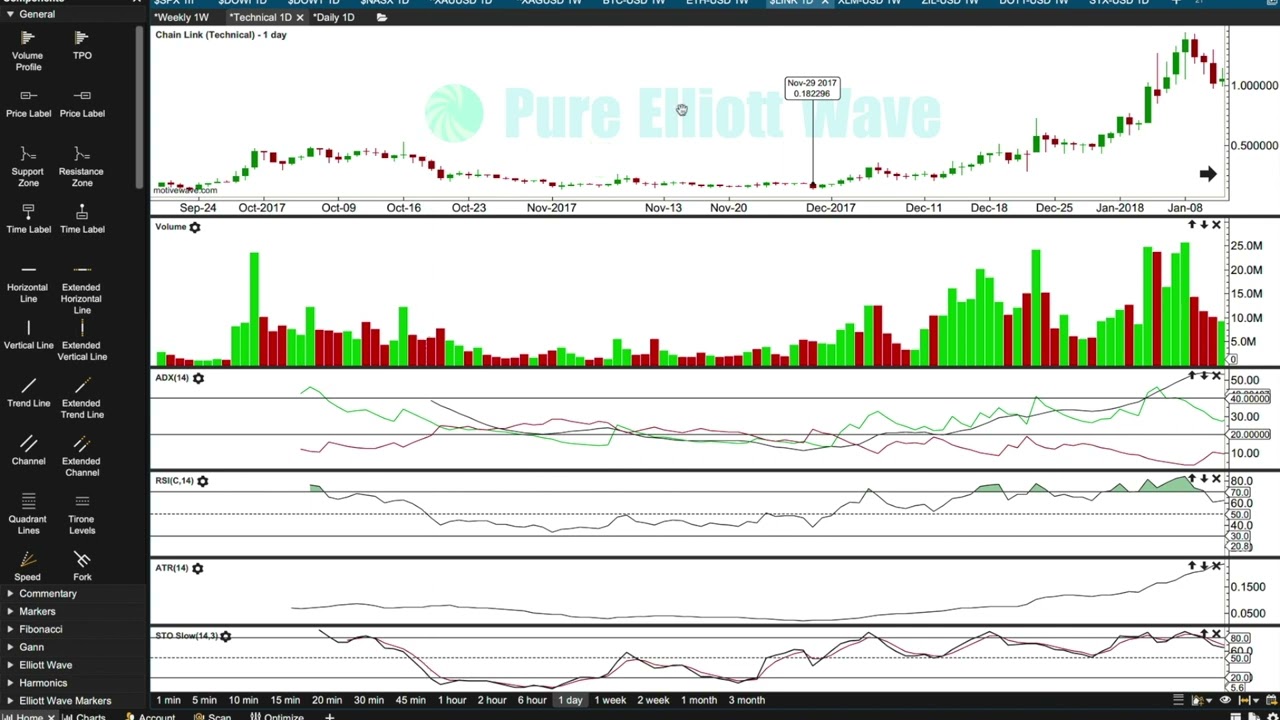The width and height of the screenshot is (1280, 720).
Task: Change chart interval to 1 hour
Action: (452, 701)
